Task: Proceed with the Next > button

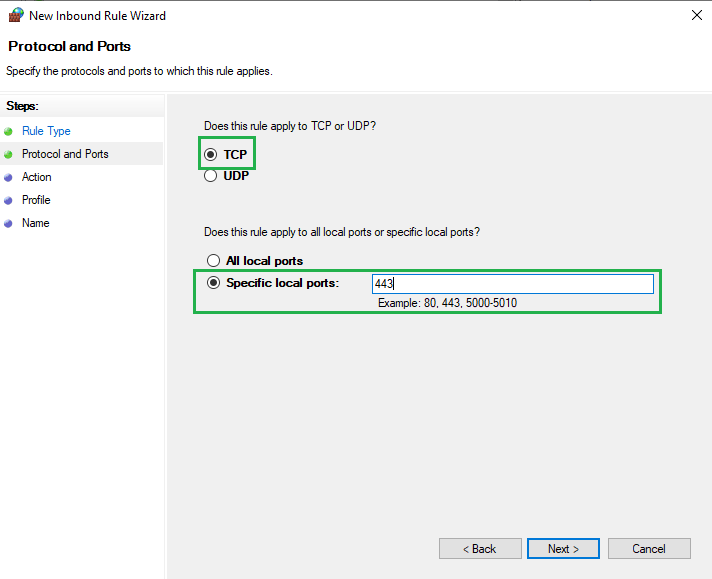Action: tap(563, 549)
